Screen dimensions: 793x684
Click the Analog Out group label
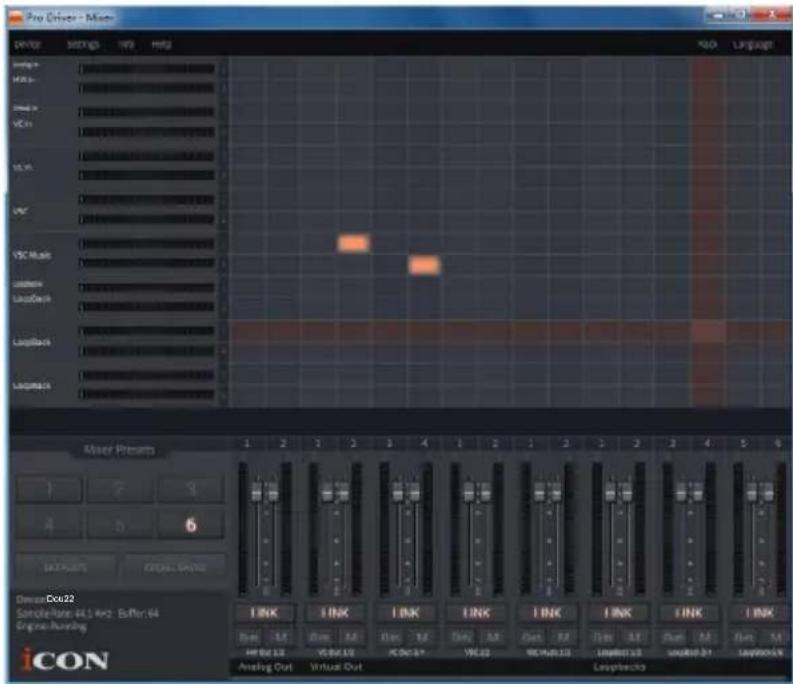(x=266, y=667)
